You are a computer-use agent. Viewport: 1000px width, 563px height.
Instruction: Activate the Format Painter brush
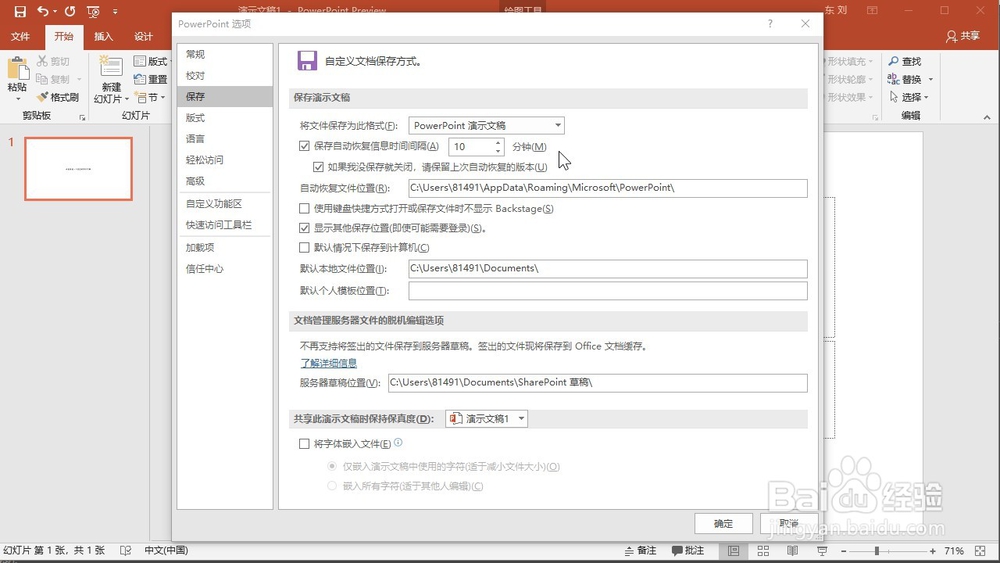(42, 97)
